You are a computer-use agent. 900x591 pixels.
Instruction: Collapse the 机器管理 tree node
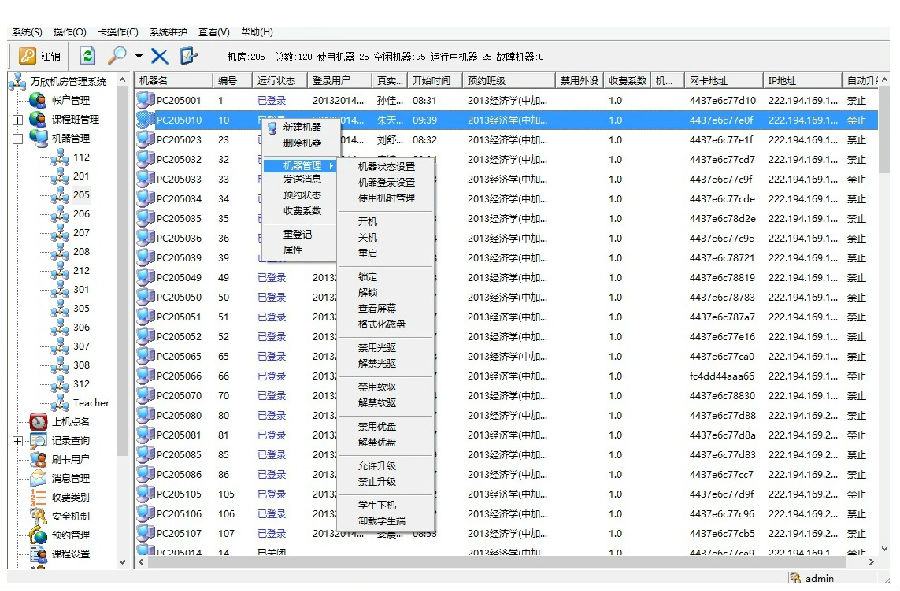pos(18,139)
